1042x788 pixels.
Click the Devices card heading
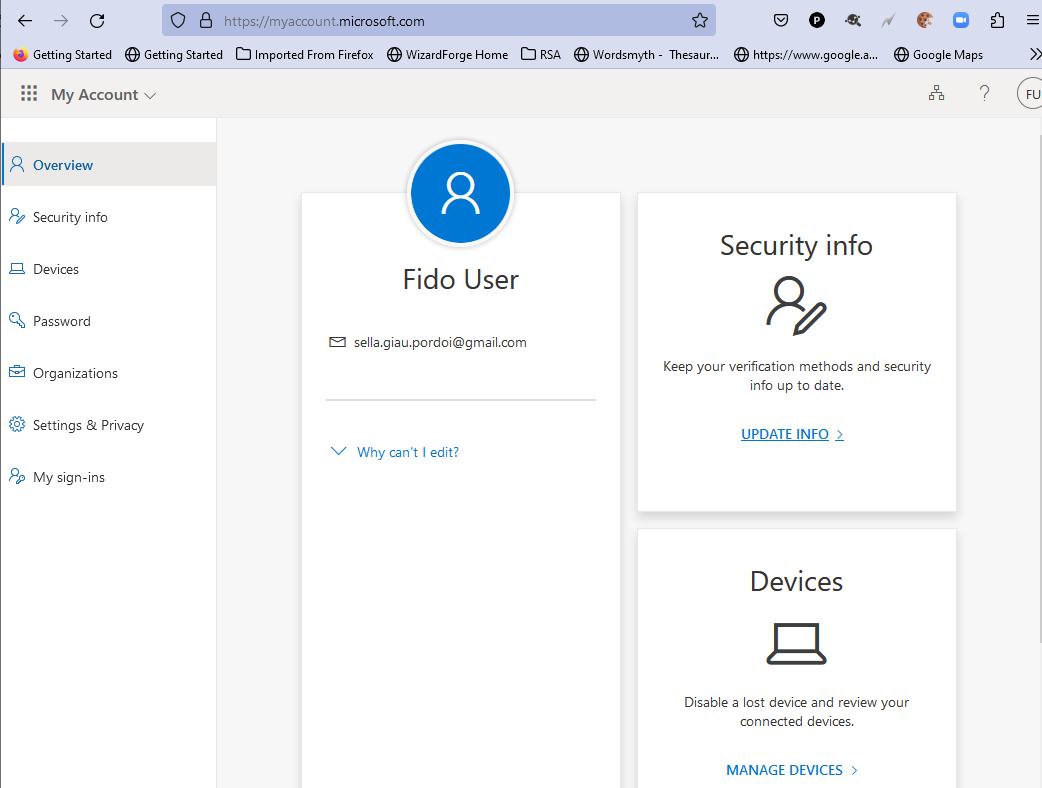click(x=796, y=581)
